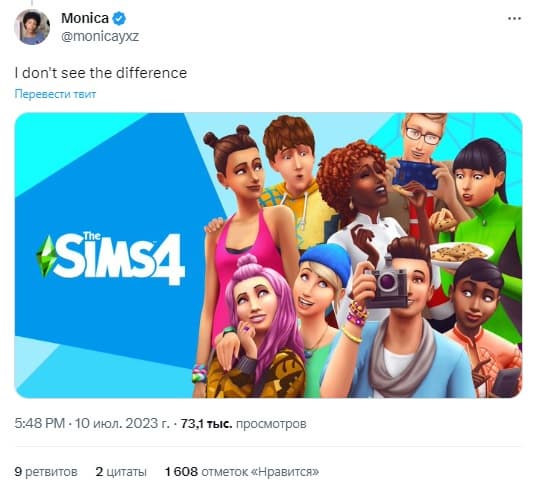Click the blue verified badge
Image resolution: width=537 pixels, height=488 pixels.
click(x=119, y=18)
